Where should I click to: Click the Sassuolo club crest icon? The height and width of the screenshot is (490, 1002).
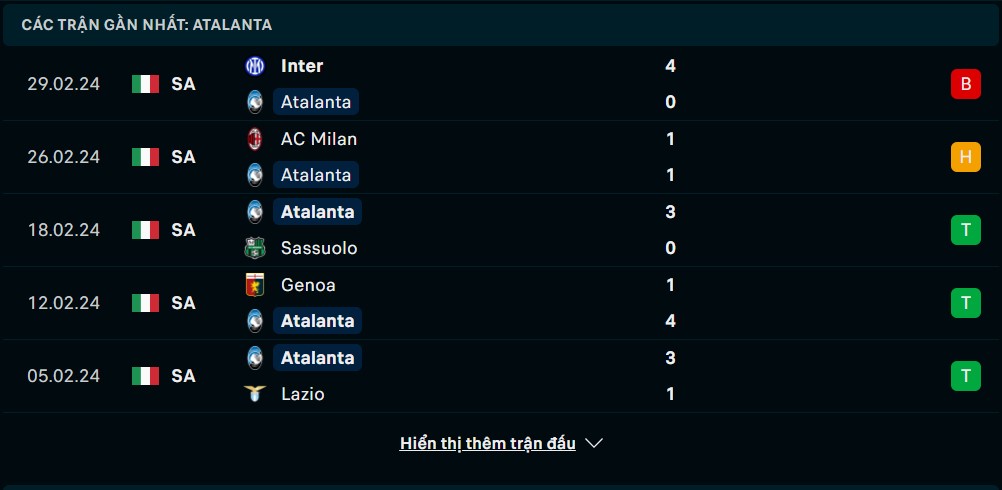[x=255, y=248]
